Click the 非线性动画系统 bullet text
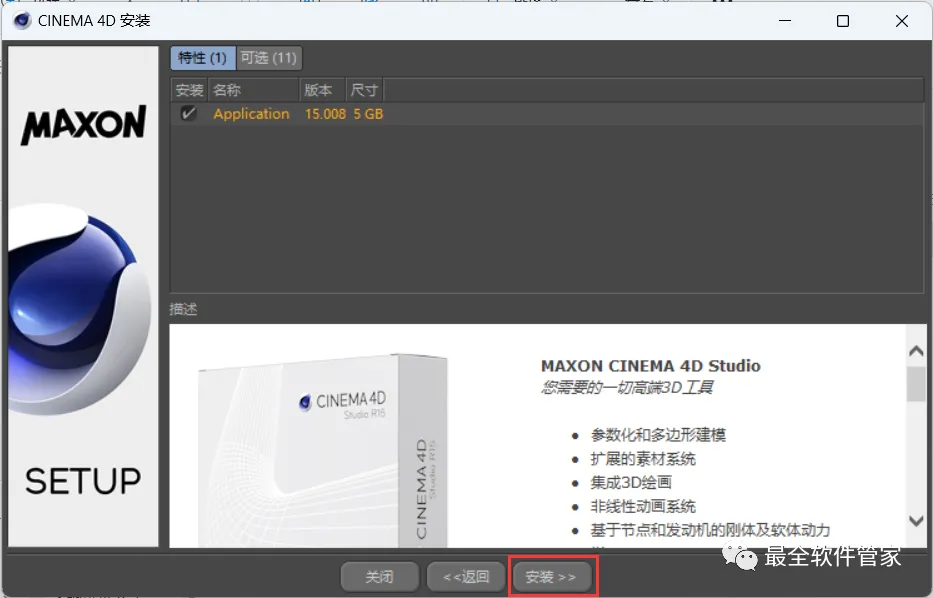 [643, 506]
